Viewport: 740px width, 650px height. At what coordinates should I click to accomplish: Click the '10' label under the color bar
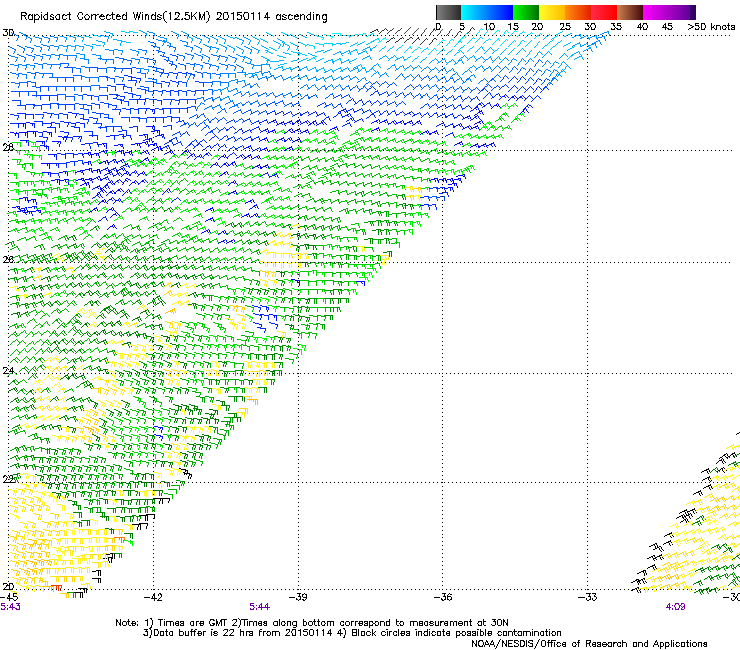click(x=489, y=27)
